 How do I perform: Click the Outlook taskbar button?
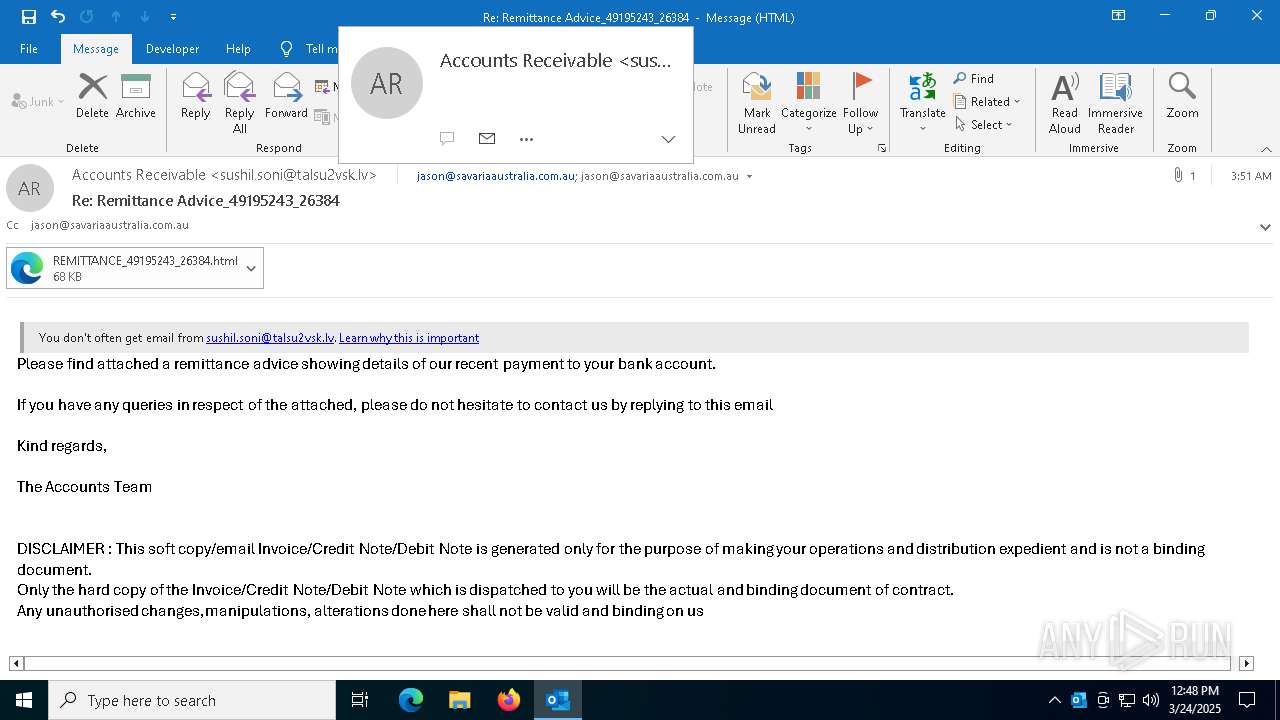tap(558, 700)
